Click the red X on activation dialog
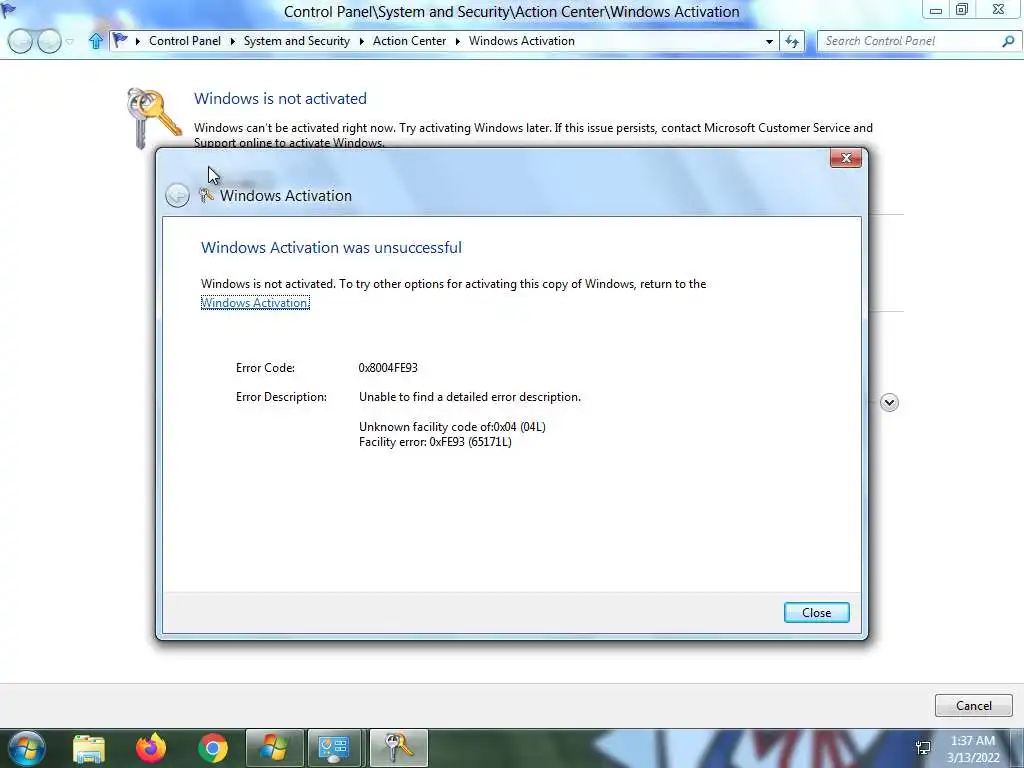The image size is (1024, 768). (846, 158)
